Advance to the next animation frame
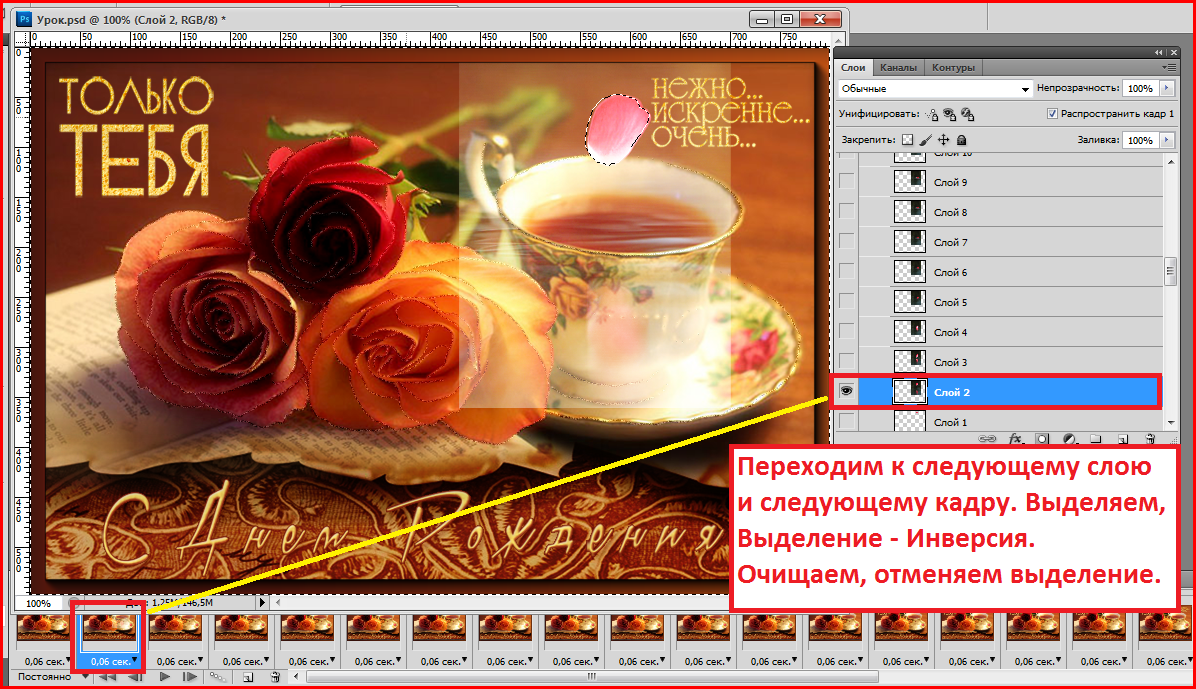 [190, 677]
